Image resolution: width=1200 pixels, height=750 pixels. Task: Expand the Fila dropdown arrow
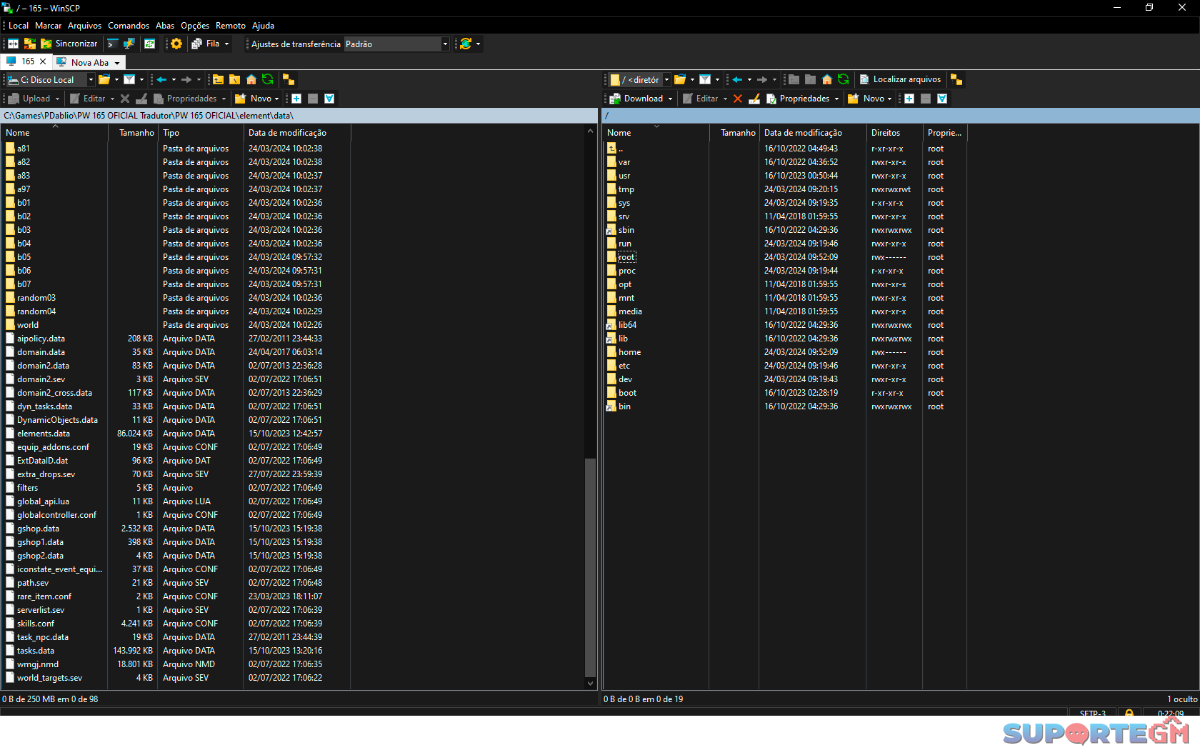pyautogui.click(x=227, y=44)
